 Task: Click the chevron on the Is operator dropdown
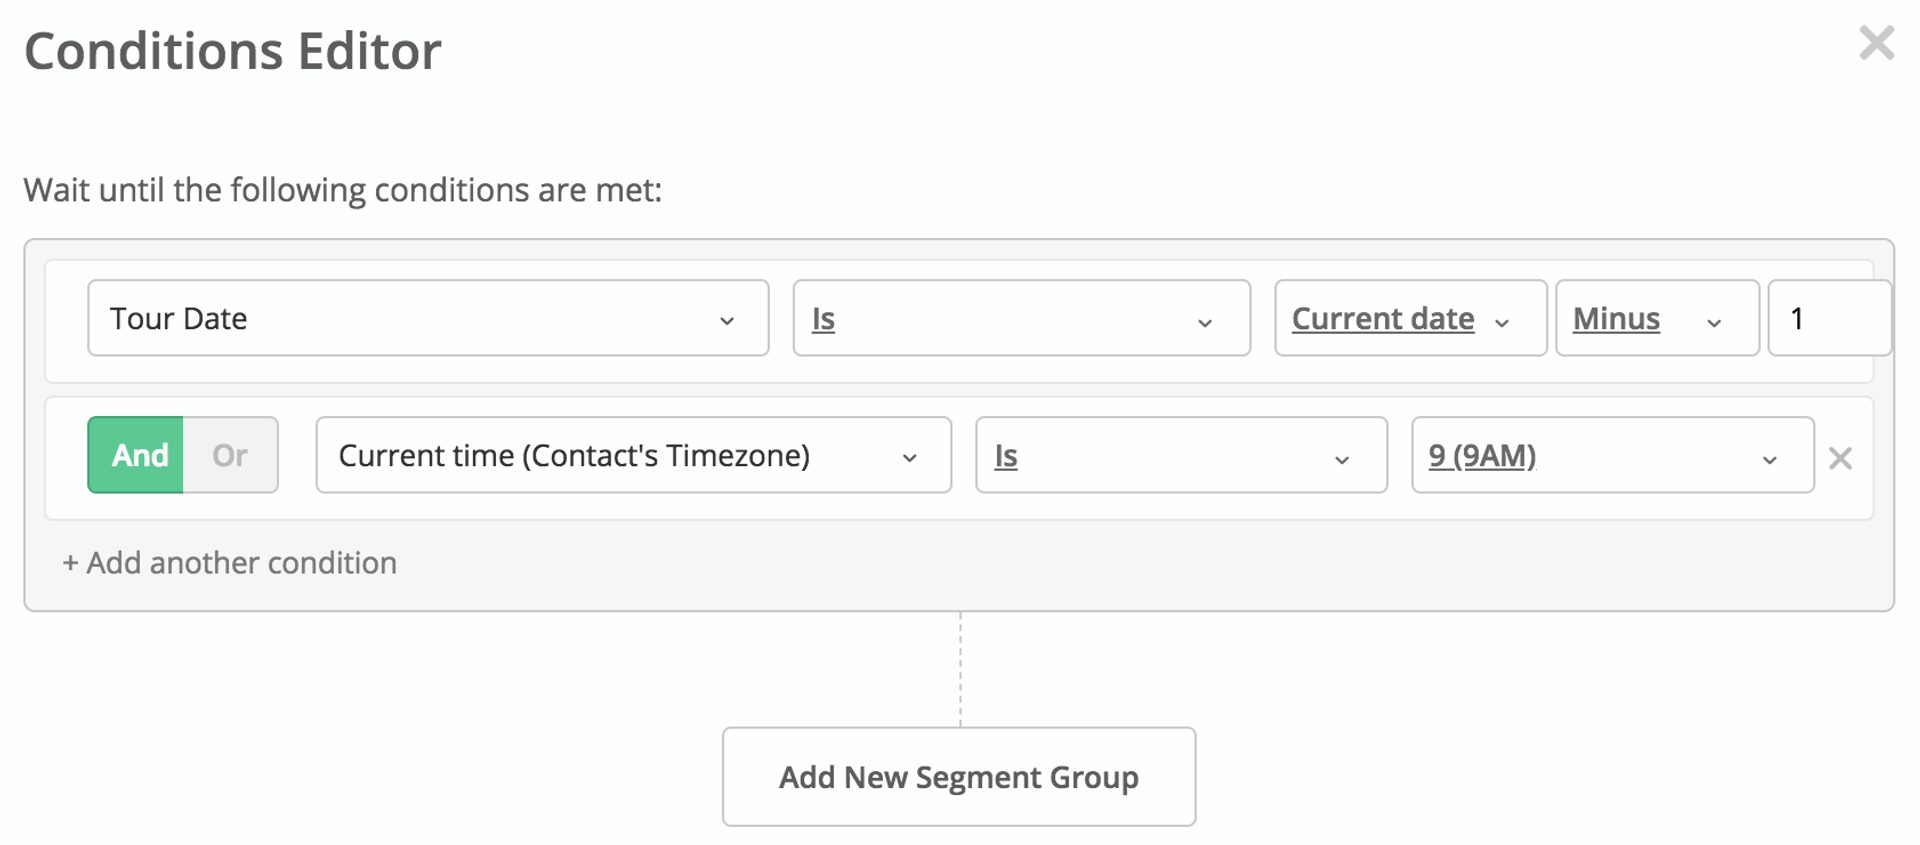(1206, 321)
